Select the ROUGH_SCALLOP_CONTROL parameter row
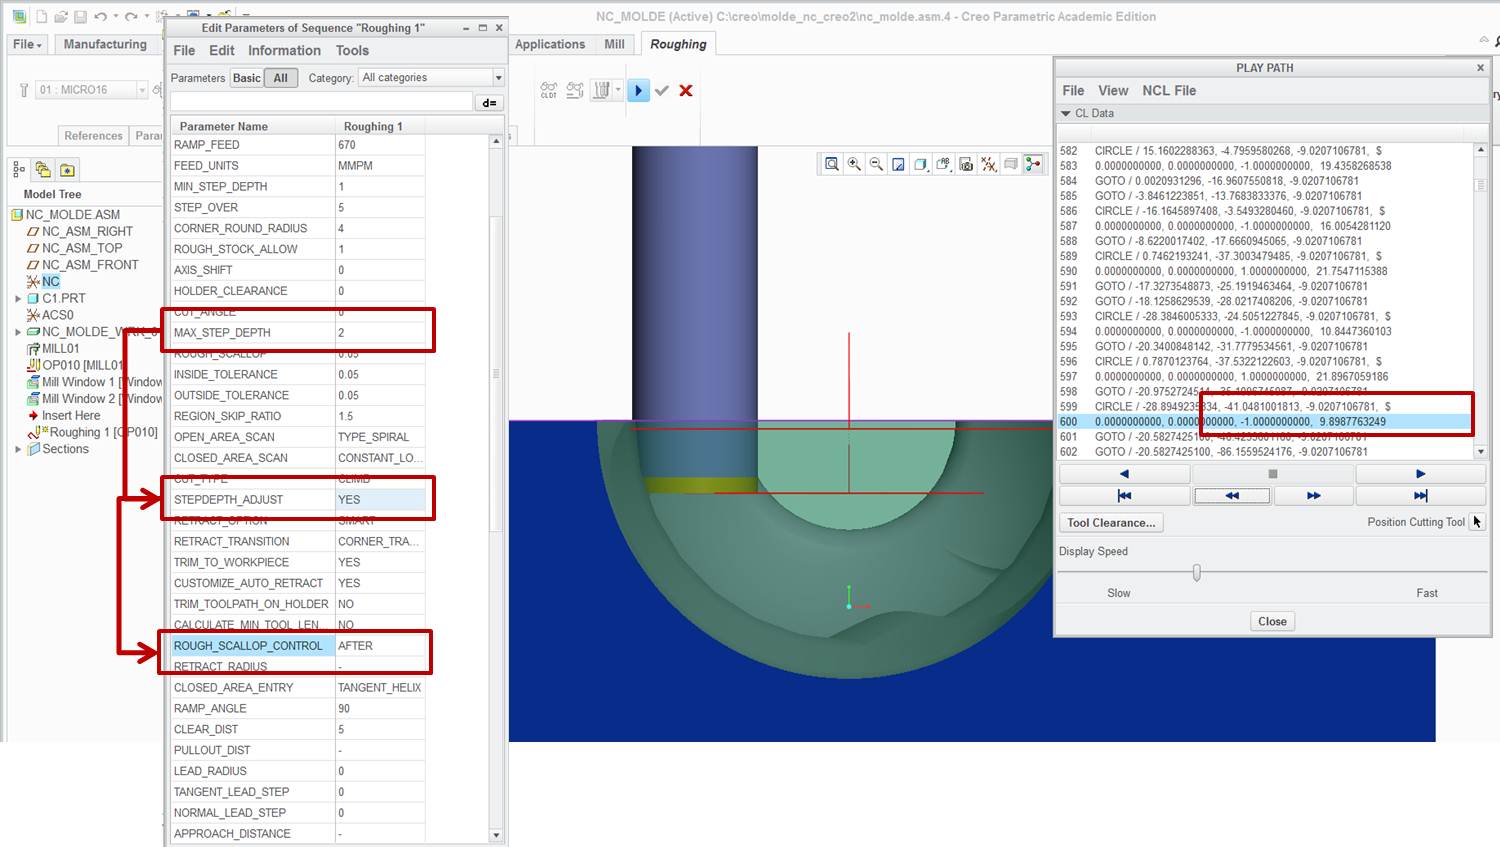Viewport: 1500px width, 847px height. (x=297, y=645)
